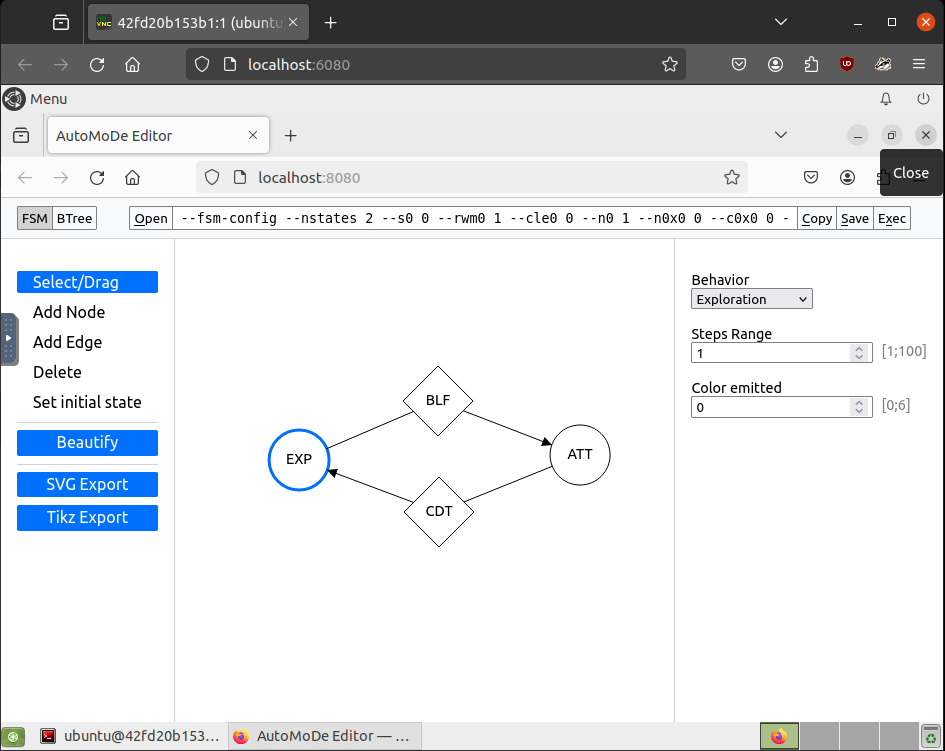Select the ATT state node

(580, 454)
